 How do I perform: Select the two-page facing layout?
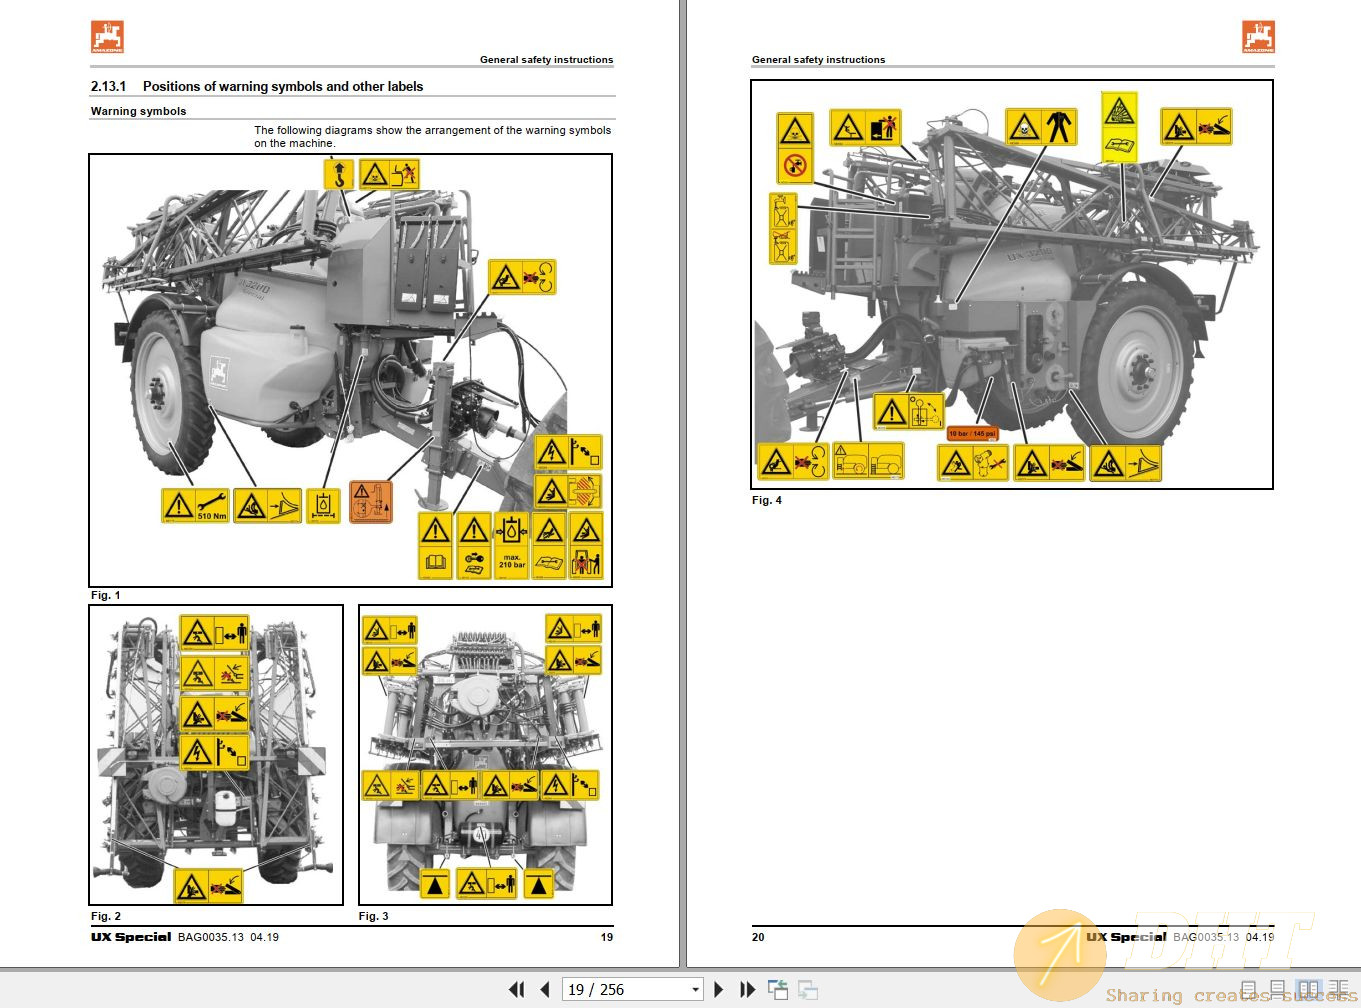pos(1307,989)
